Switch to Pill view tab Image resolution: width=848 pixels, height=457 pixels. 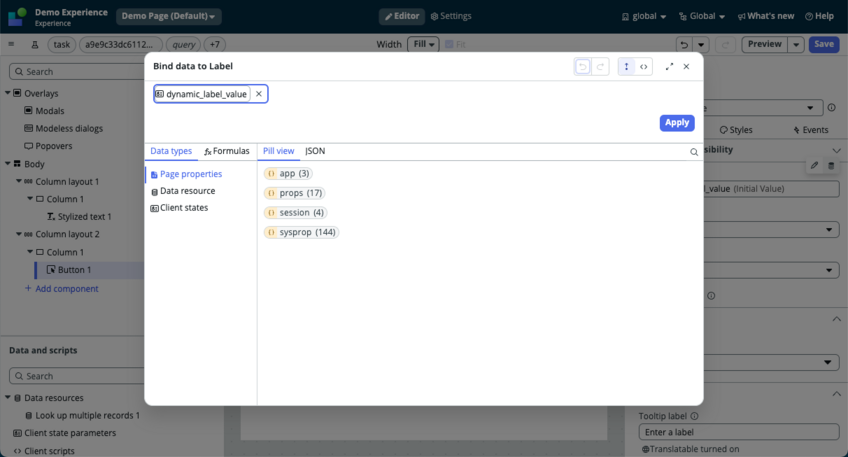pyautogui.click(x=279, y=151)
